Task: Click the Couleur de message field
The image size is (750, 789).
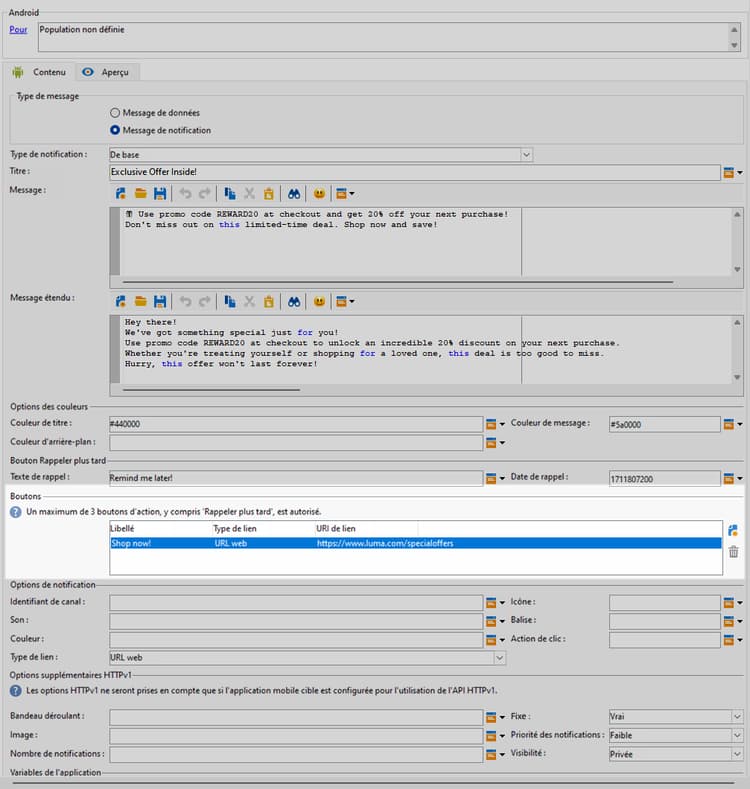Action: [x=664, y=424]
